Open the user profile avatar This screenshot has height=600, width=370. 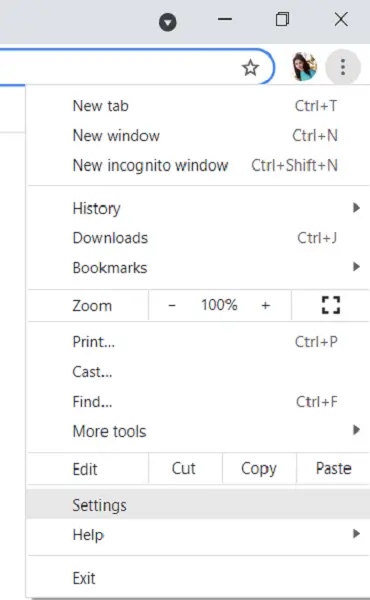coord(304,67)
